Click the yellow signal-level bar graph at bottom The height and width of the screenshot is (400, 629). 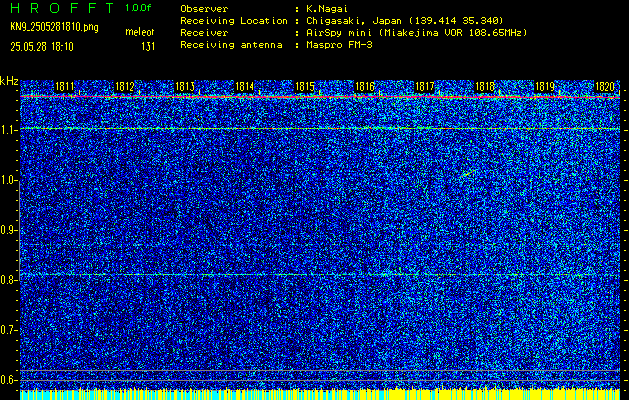(x=320, y=394)
